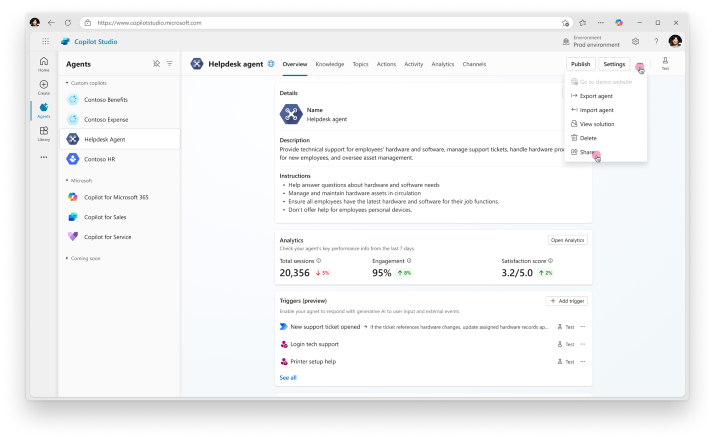Open the browser favorites star icon
715x440 pixels.
(x=583, y=22)
